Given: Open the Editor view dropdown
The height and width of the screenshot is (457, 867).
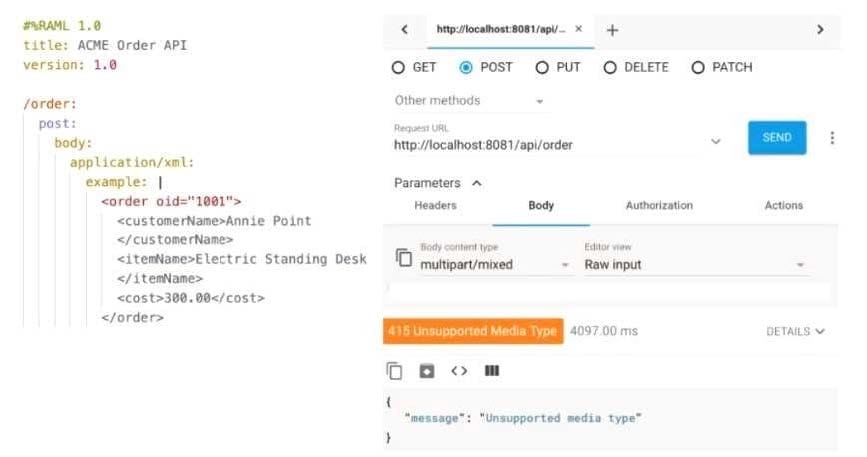Looking at the screenshot, I should coord(695,265).
